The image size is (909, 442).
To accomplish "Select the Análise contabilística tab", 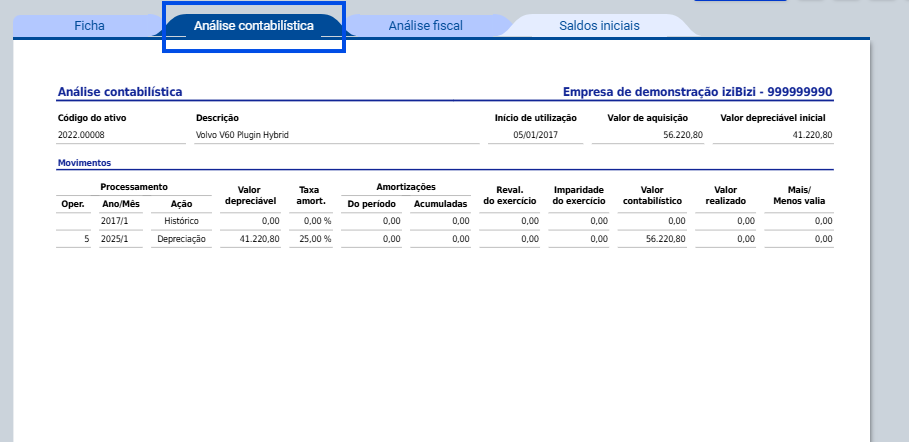I will 254,26.
